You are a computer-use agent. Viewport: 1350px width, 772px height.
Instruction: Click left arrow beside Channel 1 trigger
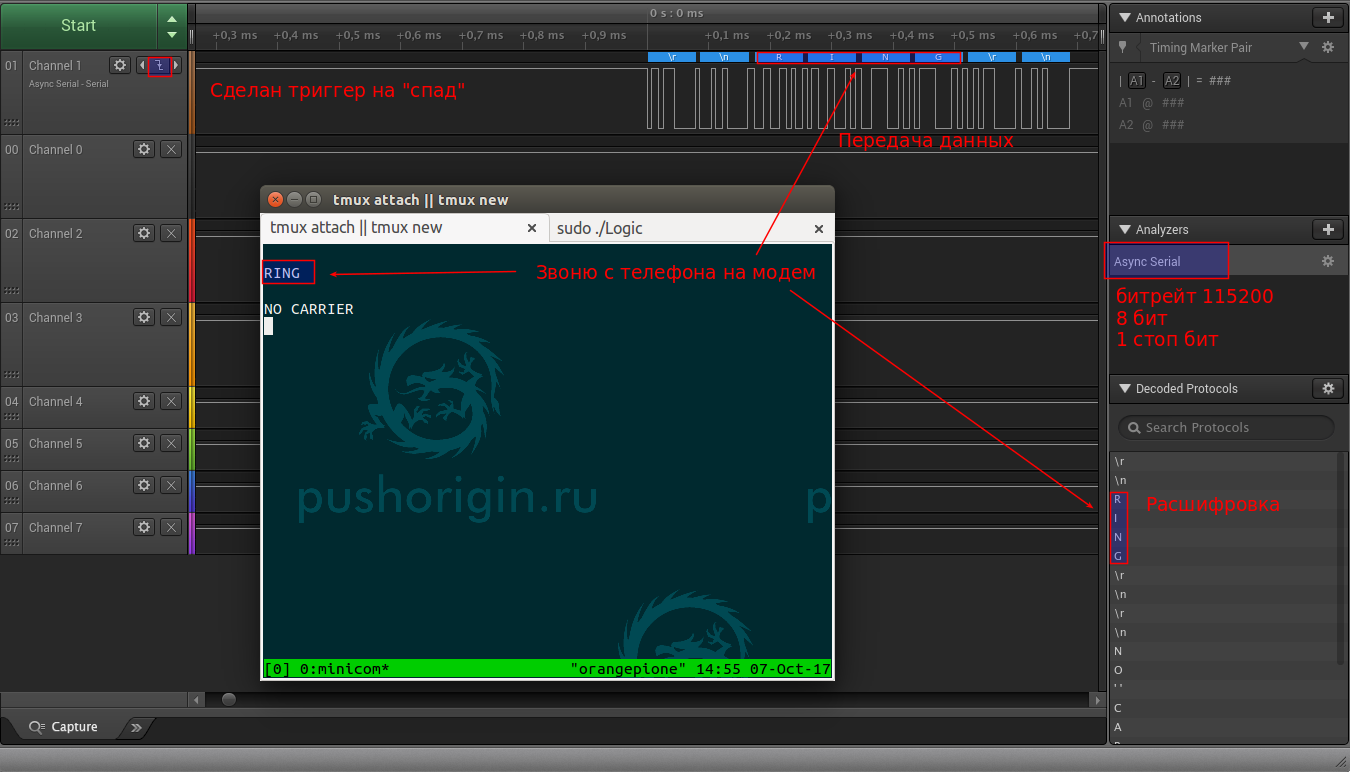click(x=141, y=64)
